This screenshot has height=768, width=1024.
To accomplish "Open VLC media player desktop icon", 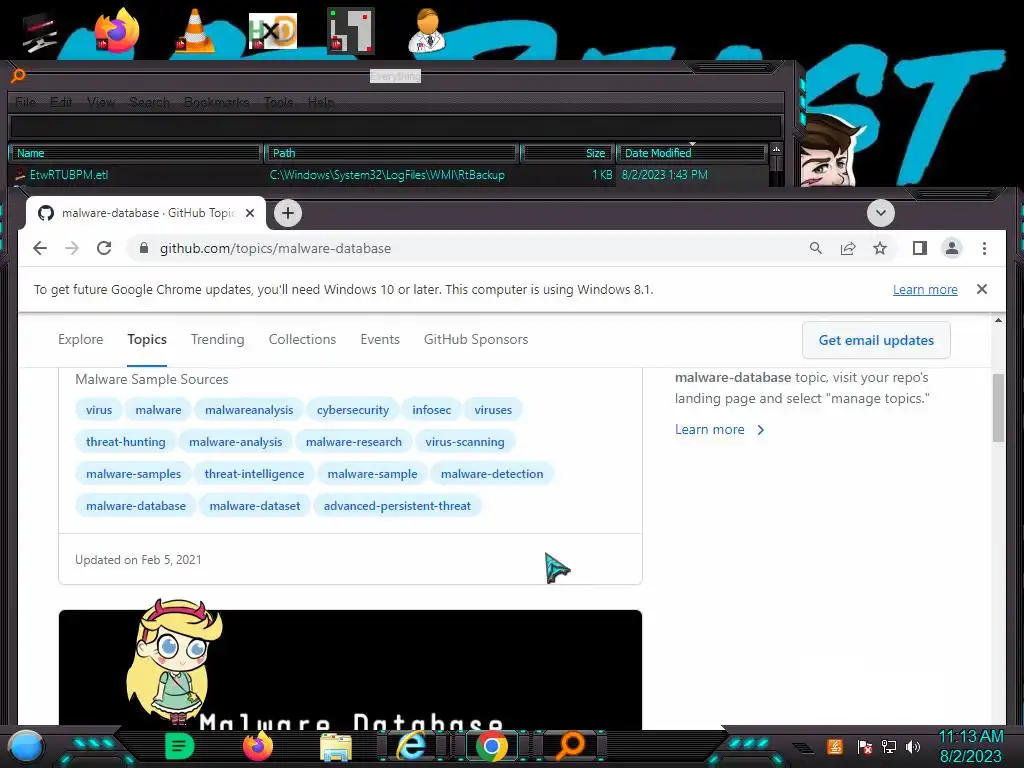I will pos(195,31).
